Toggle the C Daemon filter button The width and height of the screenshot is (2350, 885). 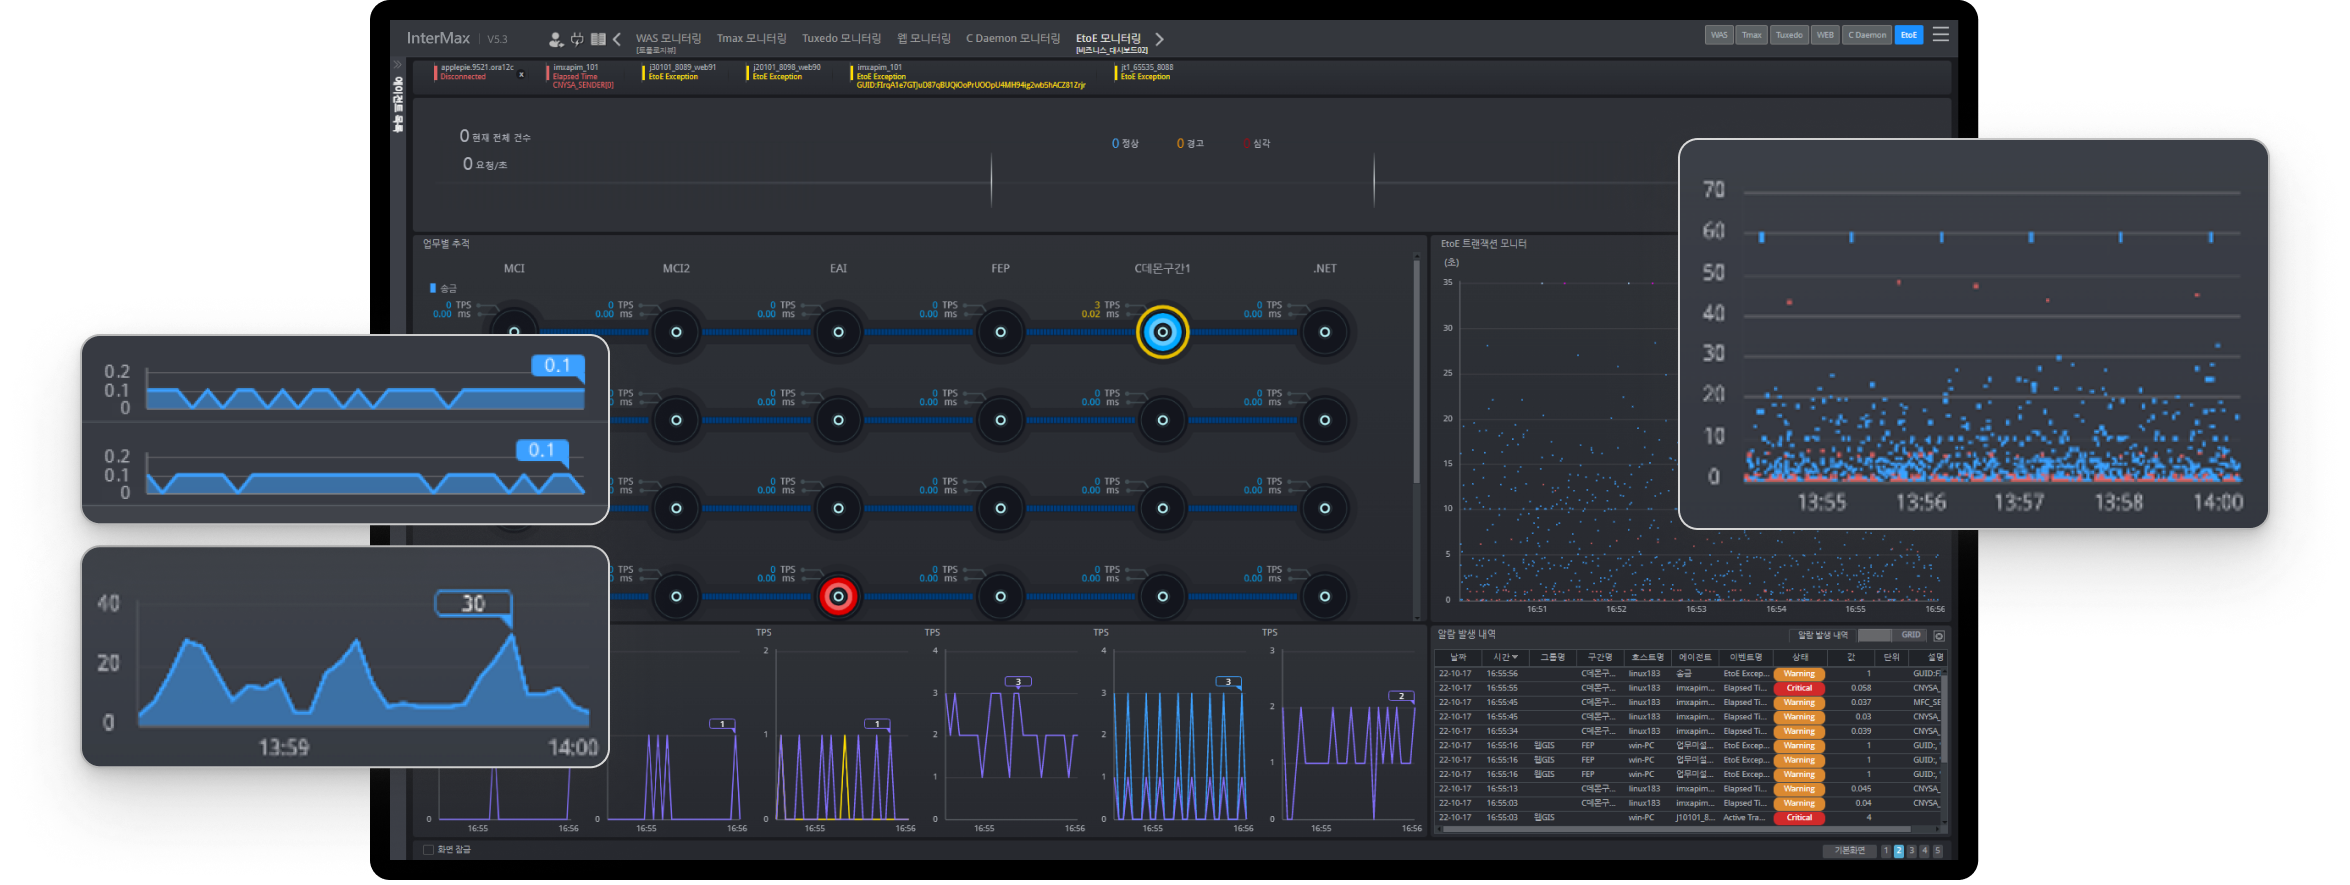1867,35
